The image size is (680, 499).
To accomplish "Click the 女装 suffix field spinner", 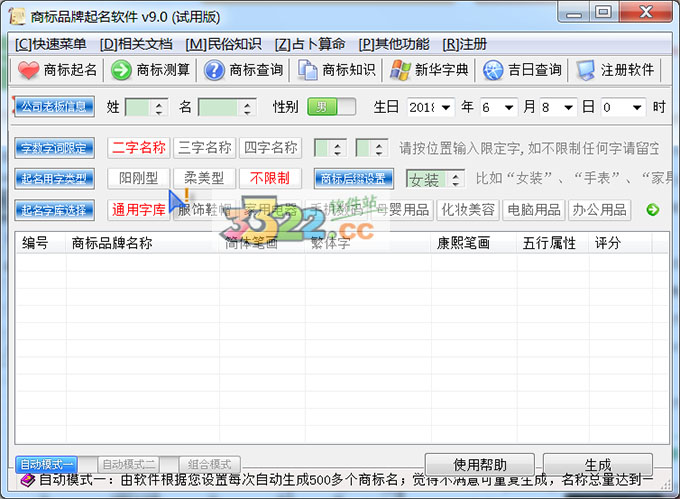I will point(456,179).
